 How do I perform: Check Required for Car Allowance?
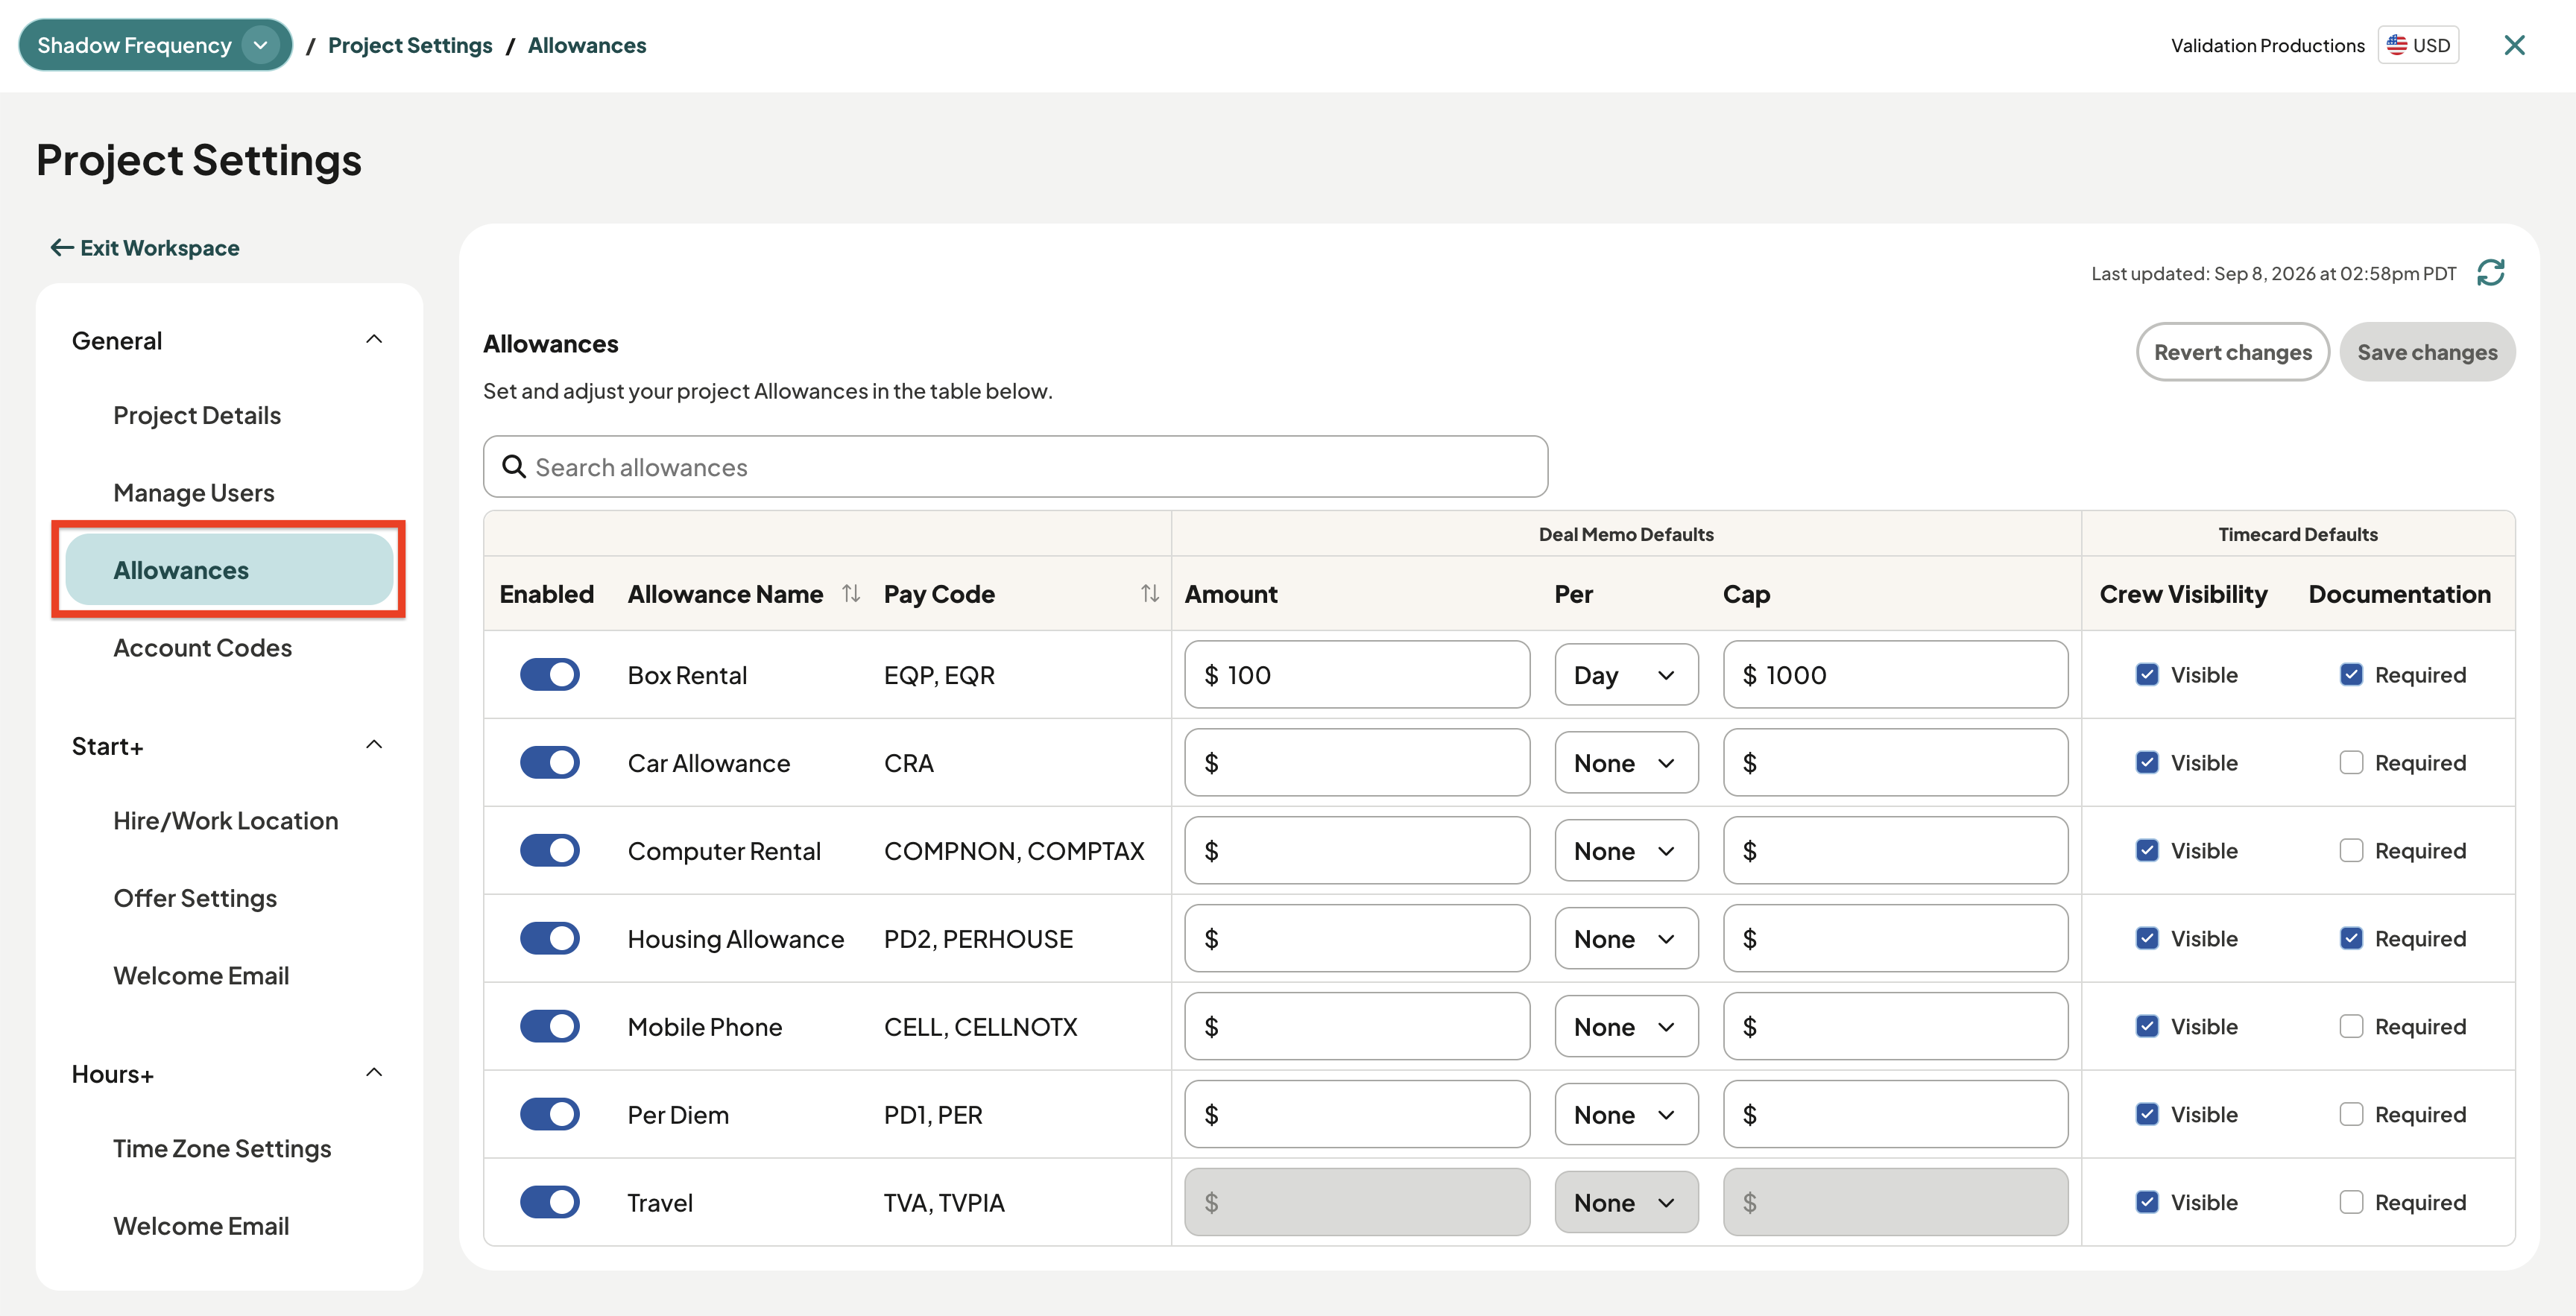point(2351,762)
